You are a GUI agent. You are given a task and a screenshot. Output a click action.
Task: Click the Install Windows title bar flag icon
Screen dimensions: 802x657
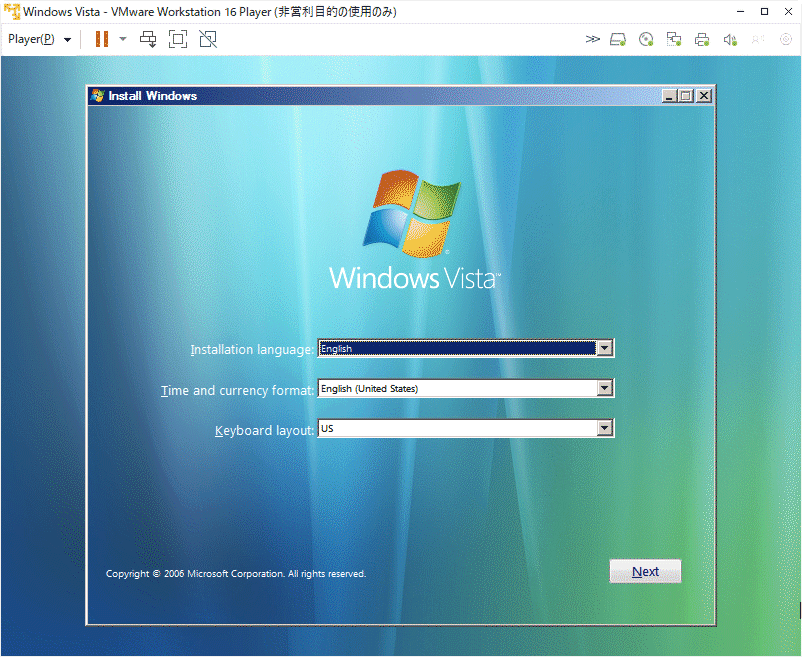(x=97, y=96)
